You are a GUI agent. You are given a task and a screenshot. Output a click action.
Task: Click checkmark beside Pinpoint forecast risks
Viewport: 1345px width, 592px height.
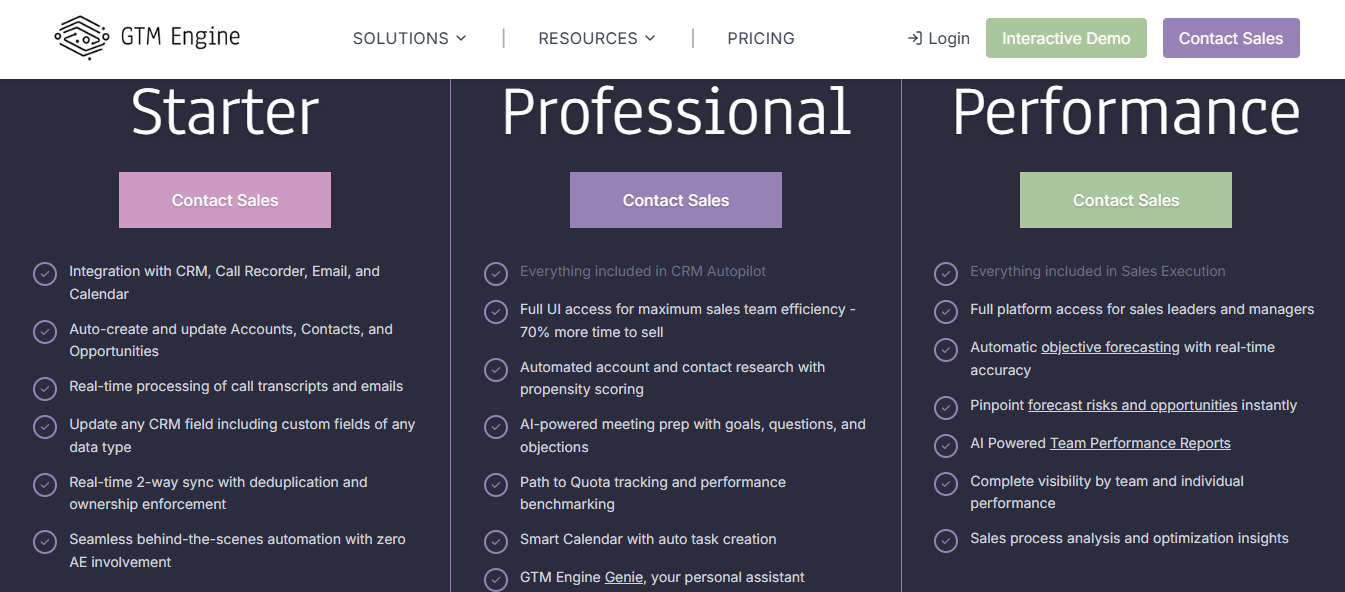(x=946, y=408)
